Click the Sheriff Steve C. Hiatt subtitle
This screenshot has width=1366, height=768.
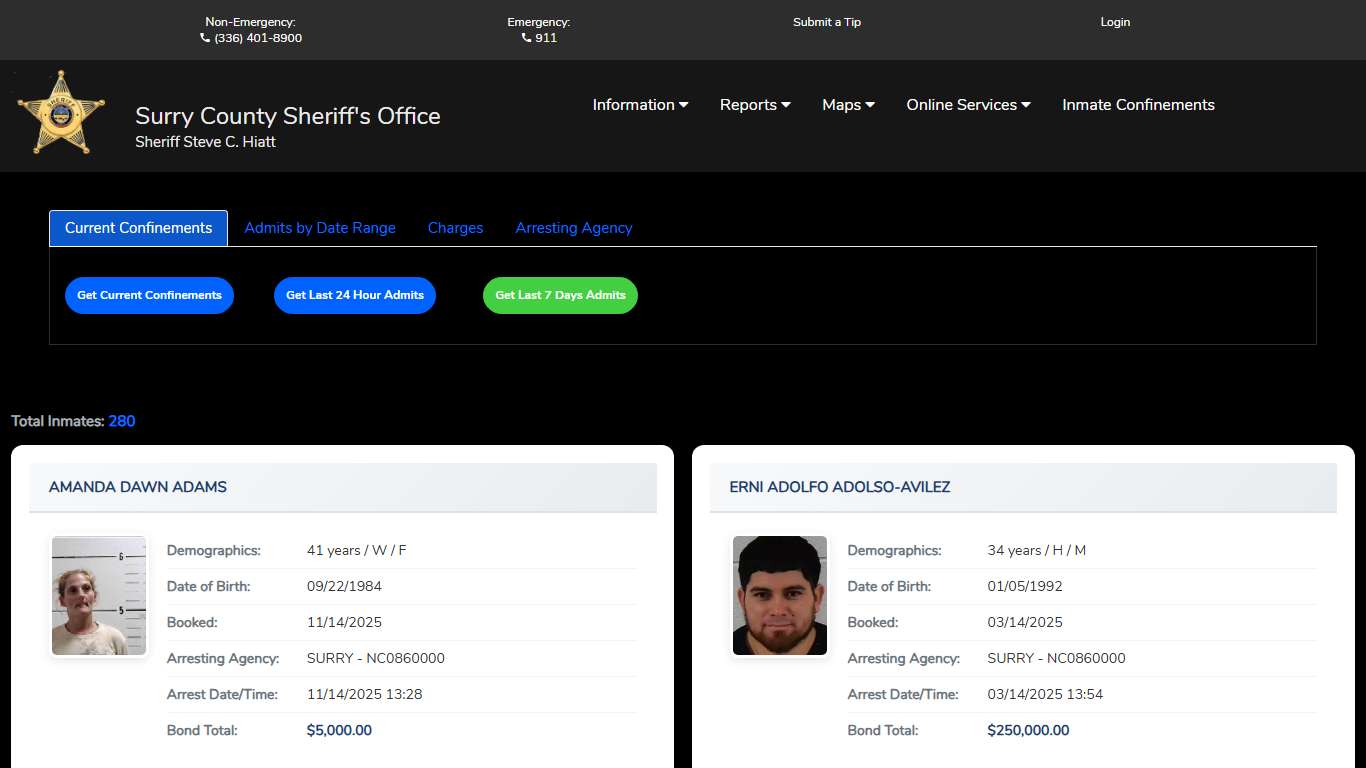click(205, 142)
